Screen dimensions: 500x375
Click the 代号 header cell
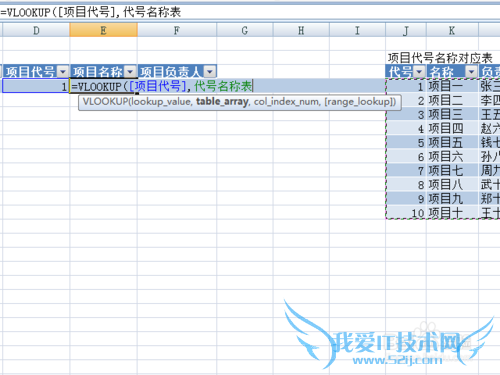pos(406,71)
